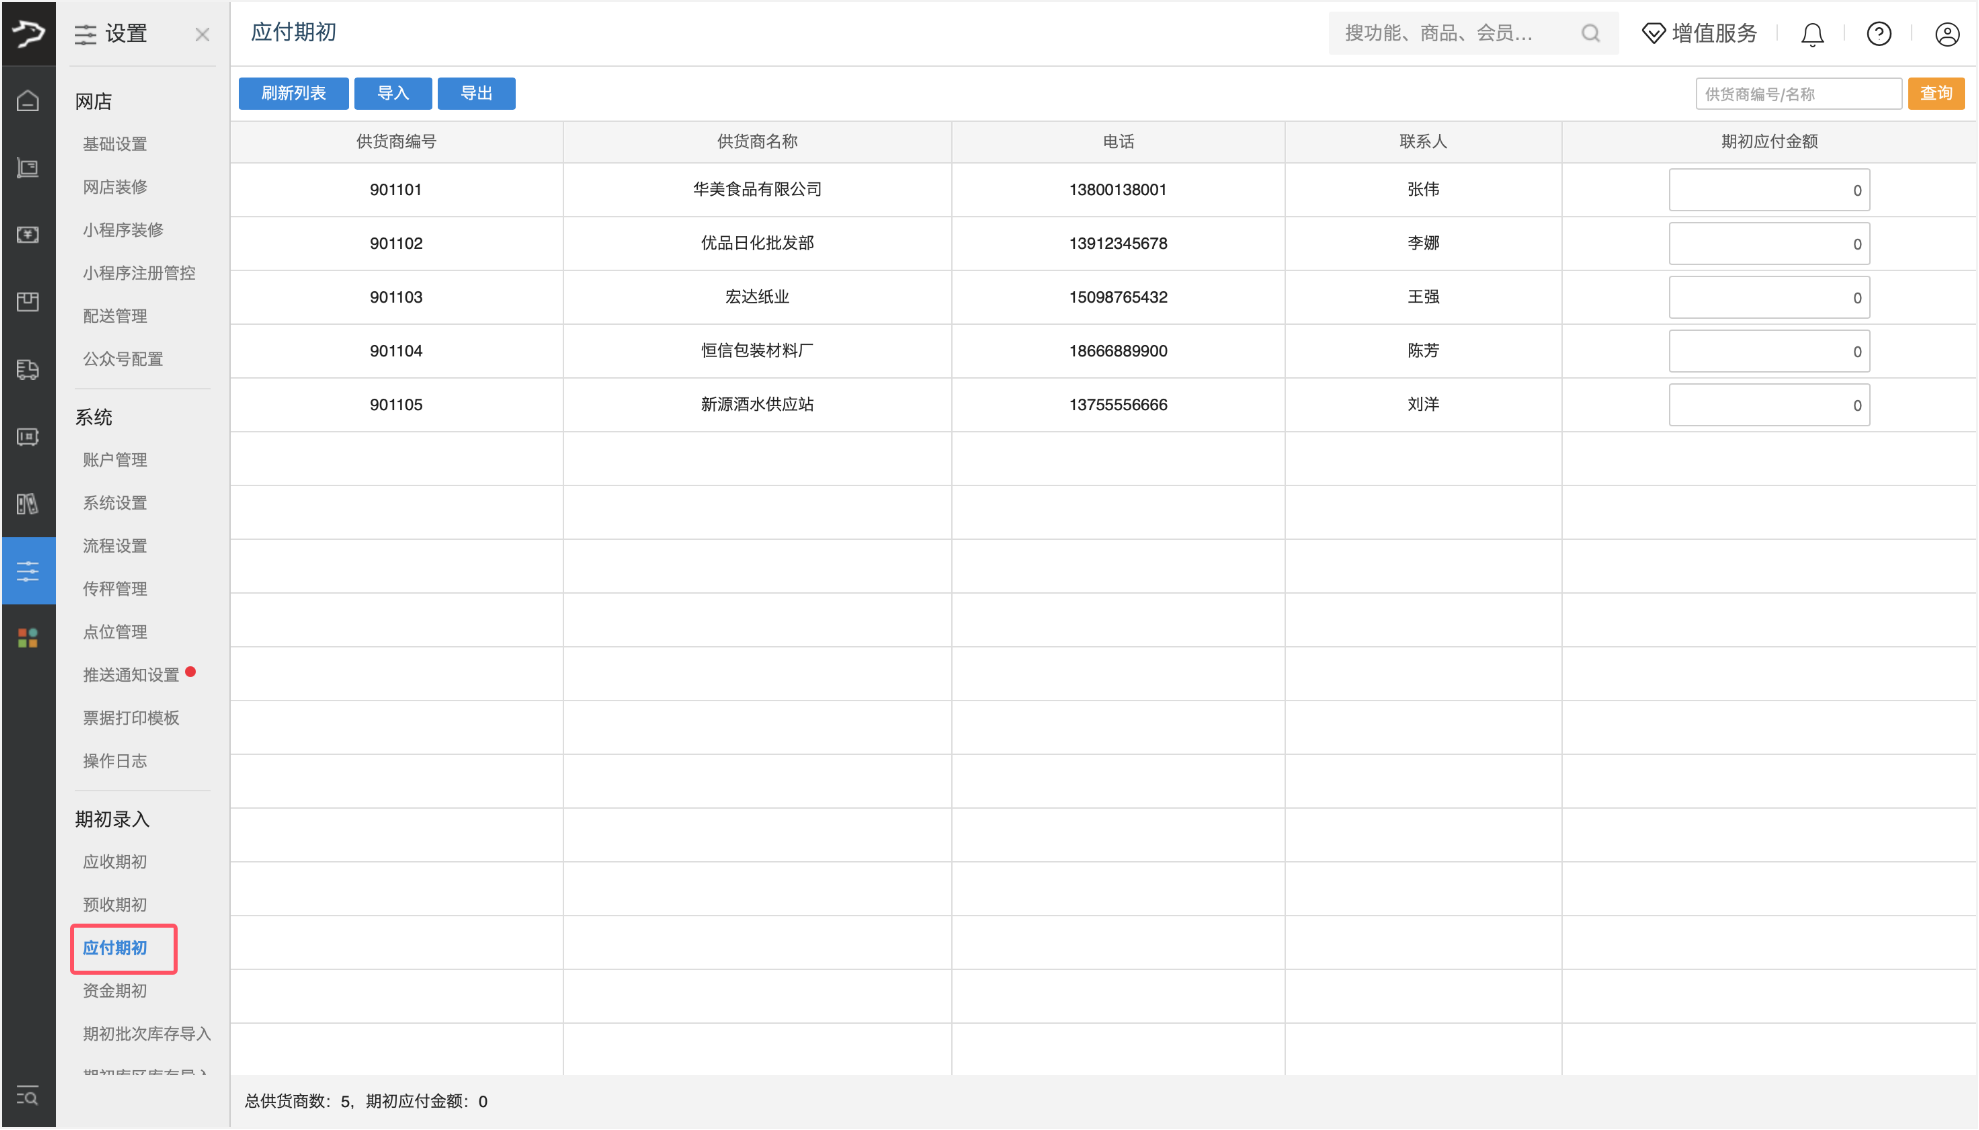The image size is (1979, 1130).
Task: Open 增值服务 in the top bar
Action: tap(1700, 34)
